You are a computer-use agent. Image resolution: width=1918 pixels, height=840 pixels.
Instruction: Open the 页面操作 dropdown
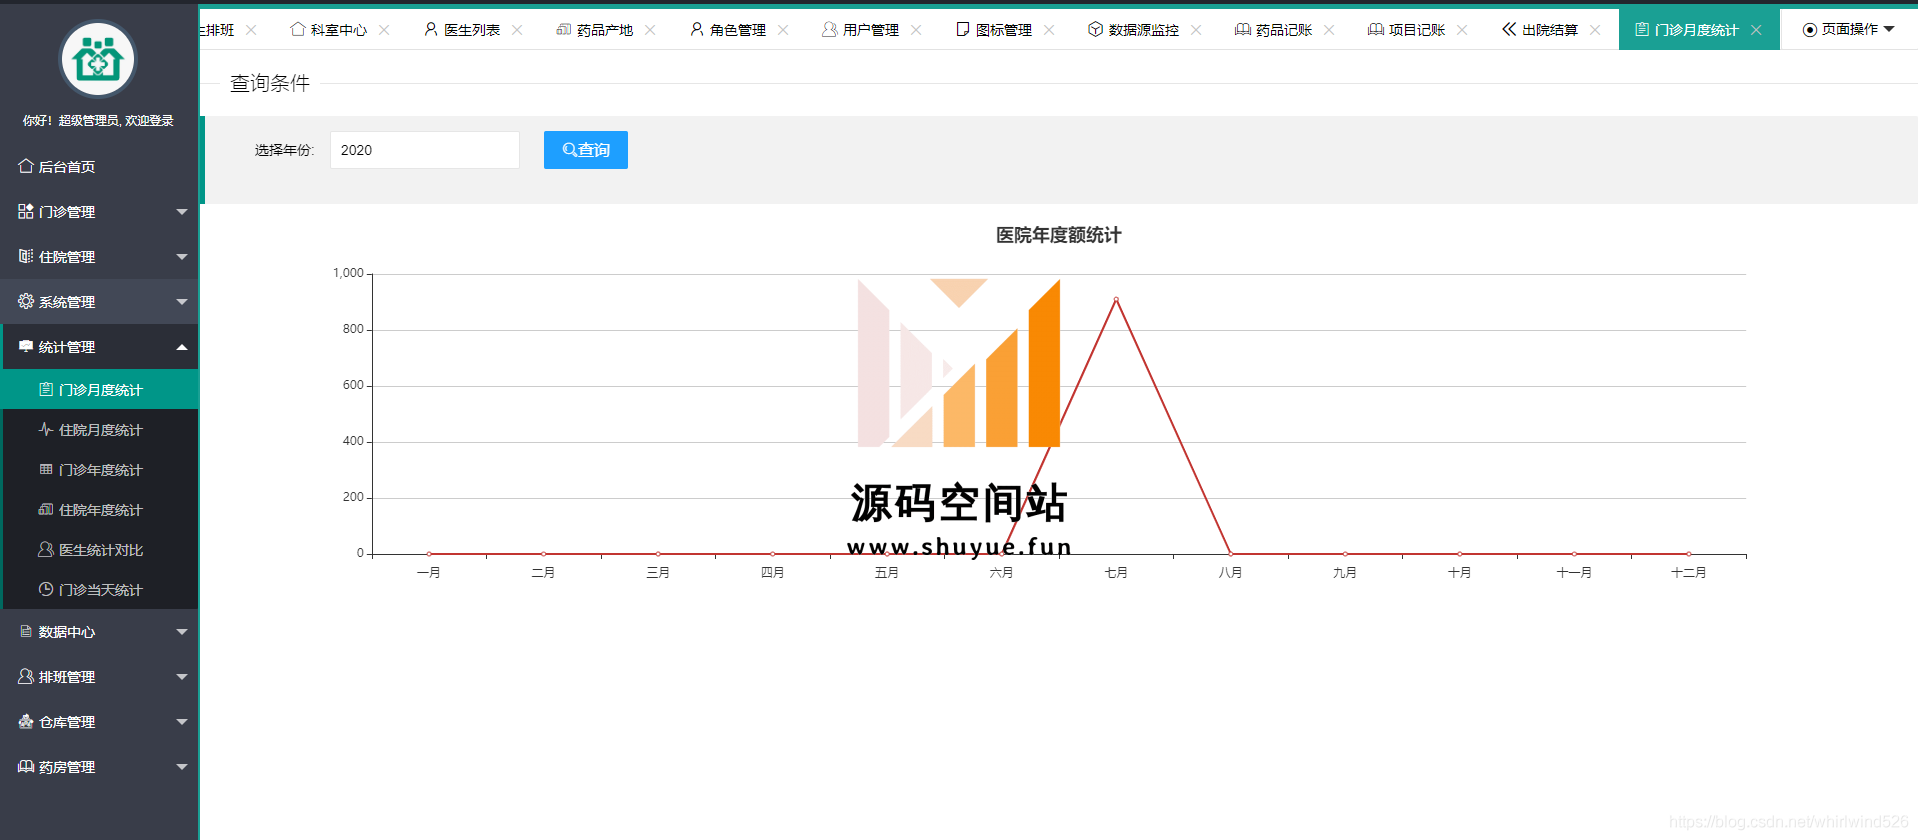[x=1848, y=29]
